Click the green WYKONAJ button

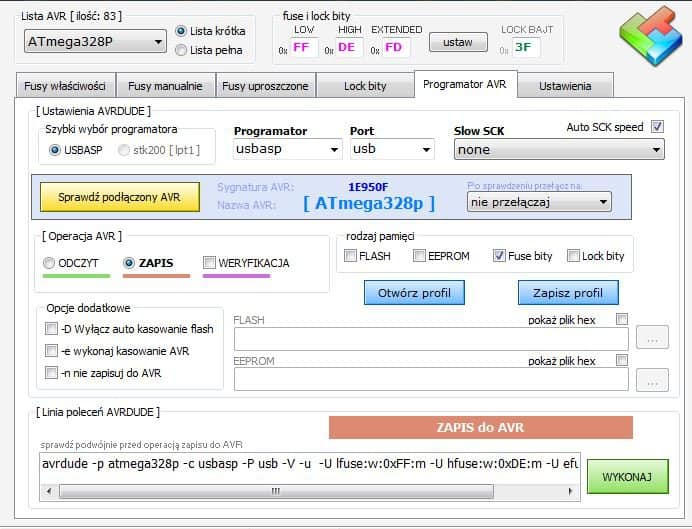628,476
